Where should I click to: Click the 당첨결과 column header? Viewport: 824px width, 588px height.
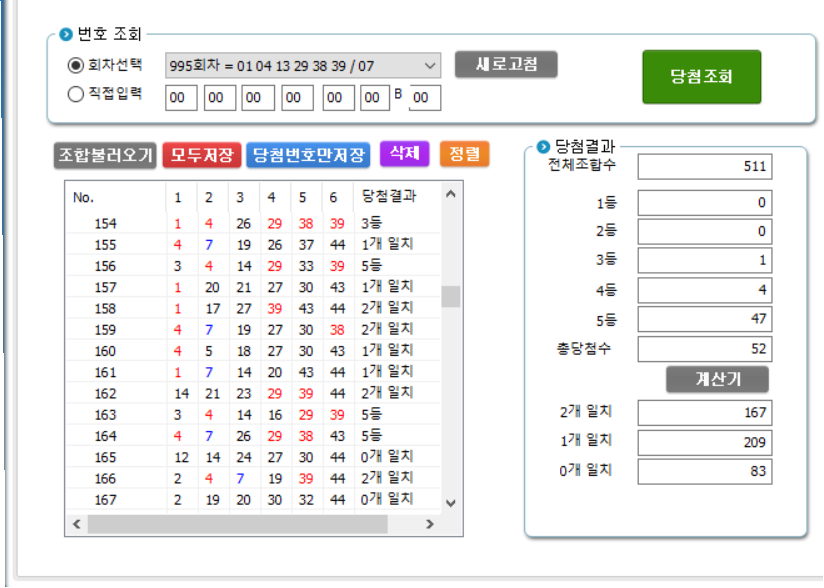pyautogui.click(x=385, y=197)
